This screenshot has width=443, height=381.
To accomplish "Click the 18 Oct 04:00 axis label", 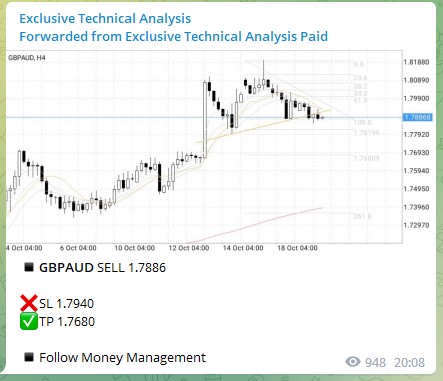I will [297, 248].
